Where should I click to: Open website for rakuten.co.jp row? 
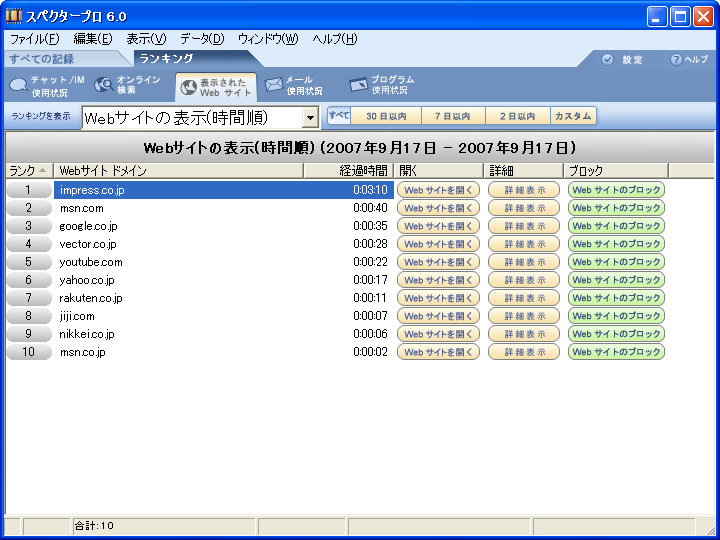tap(438, 298)
